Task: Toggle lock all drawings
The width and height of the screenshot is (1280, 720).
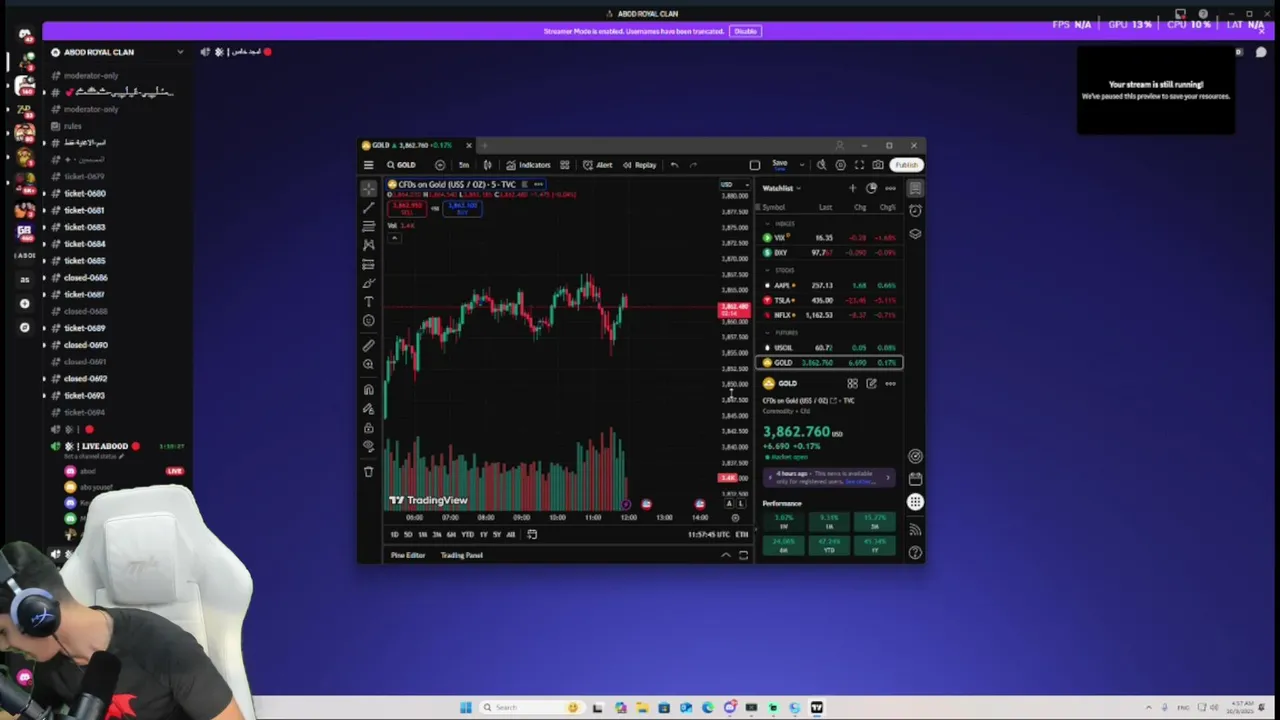Action: (x=368, y=428)
